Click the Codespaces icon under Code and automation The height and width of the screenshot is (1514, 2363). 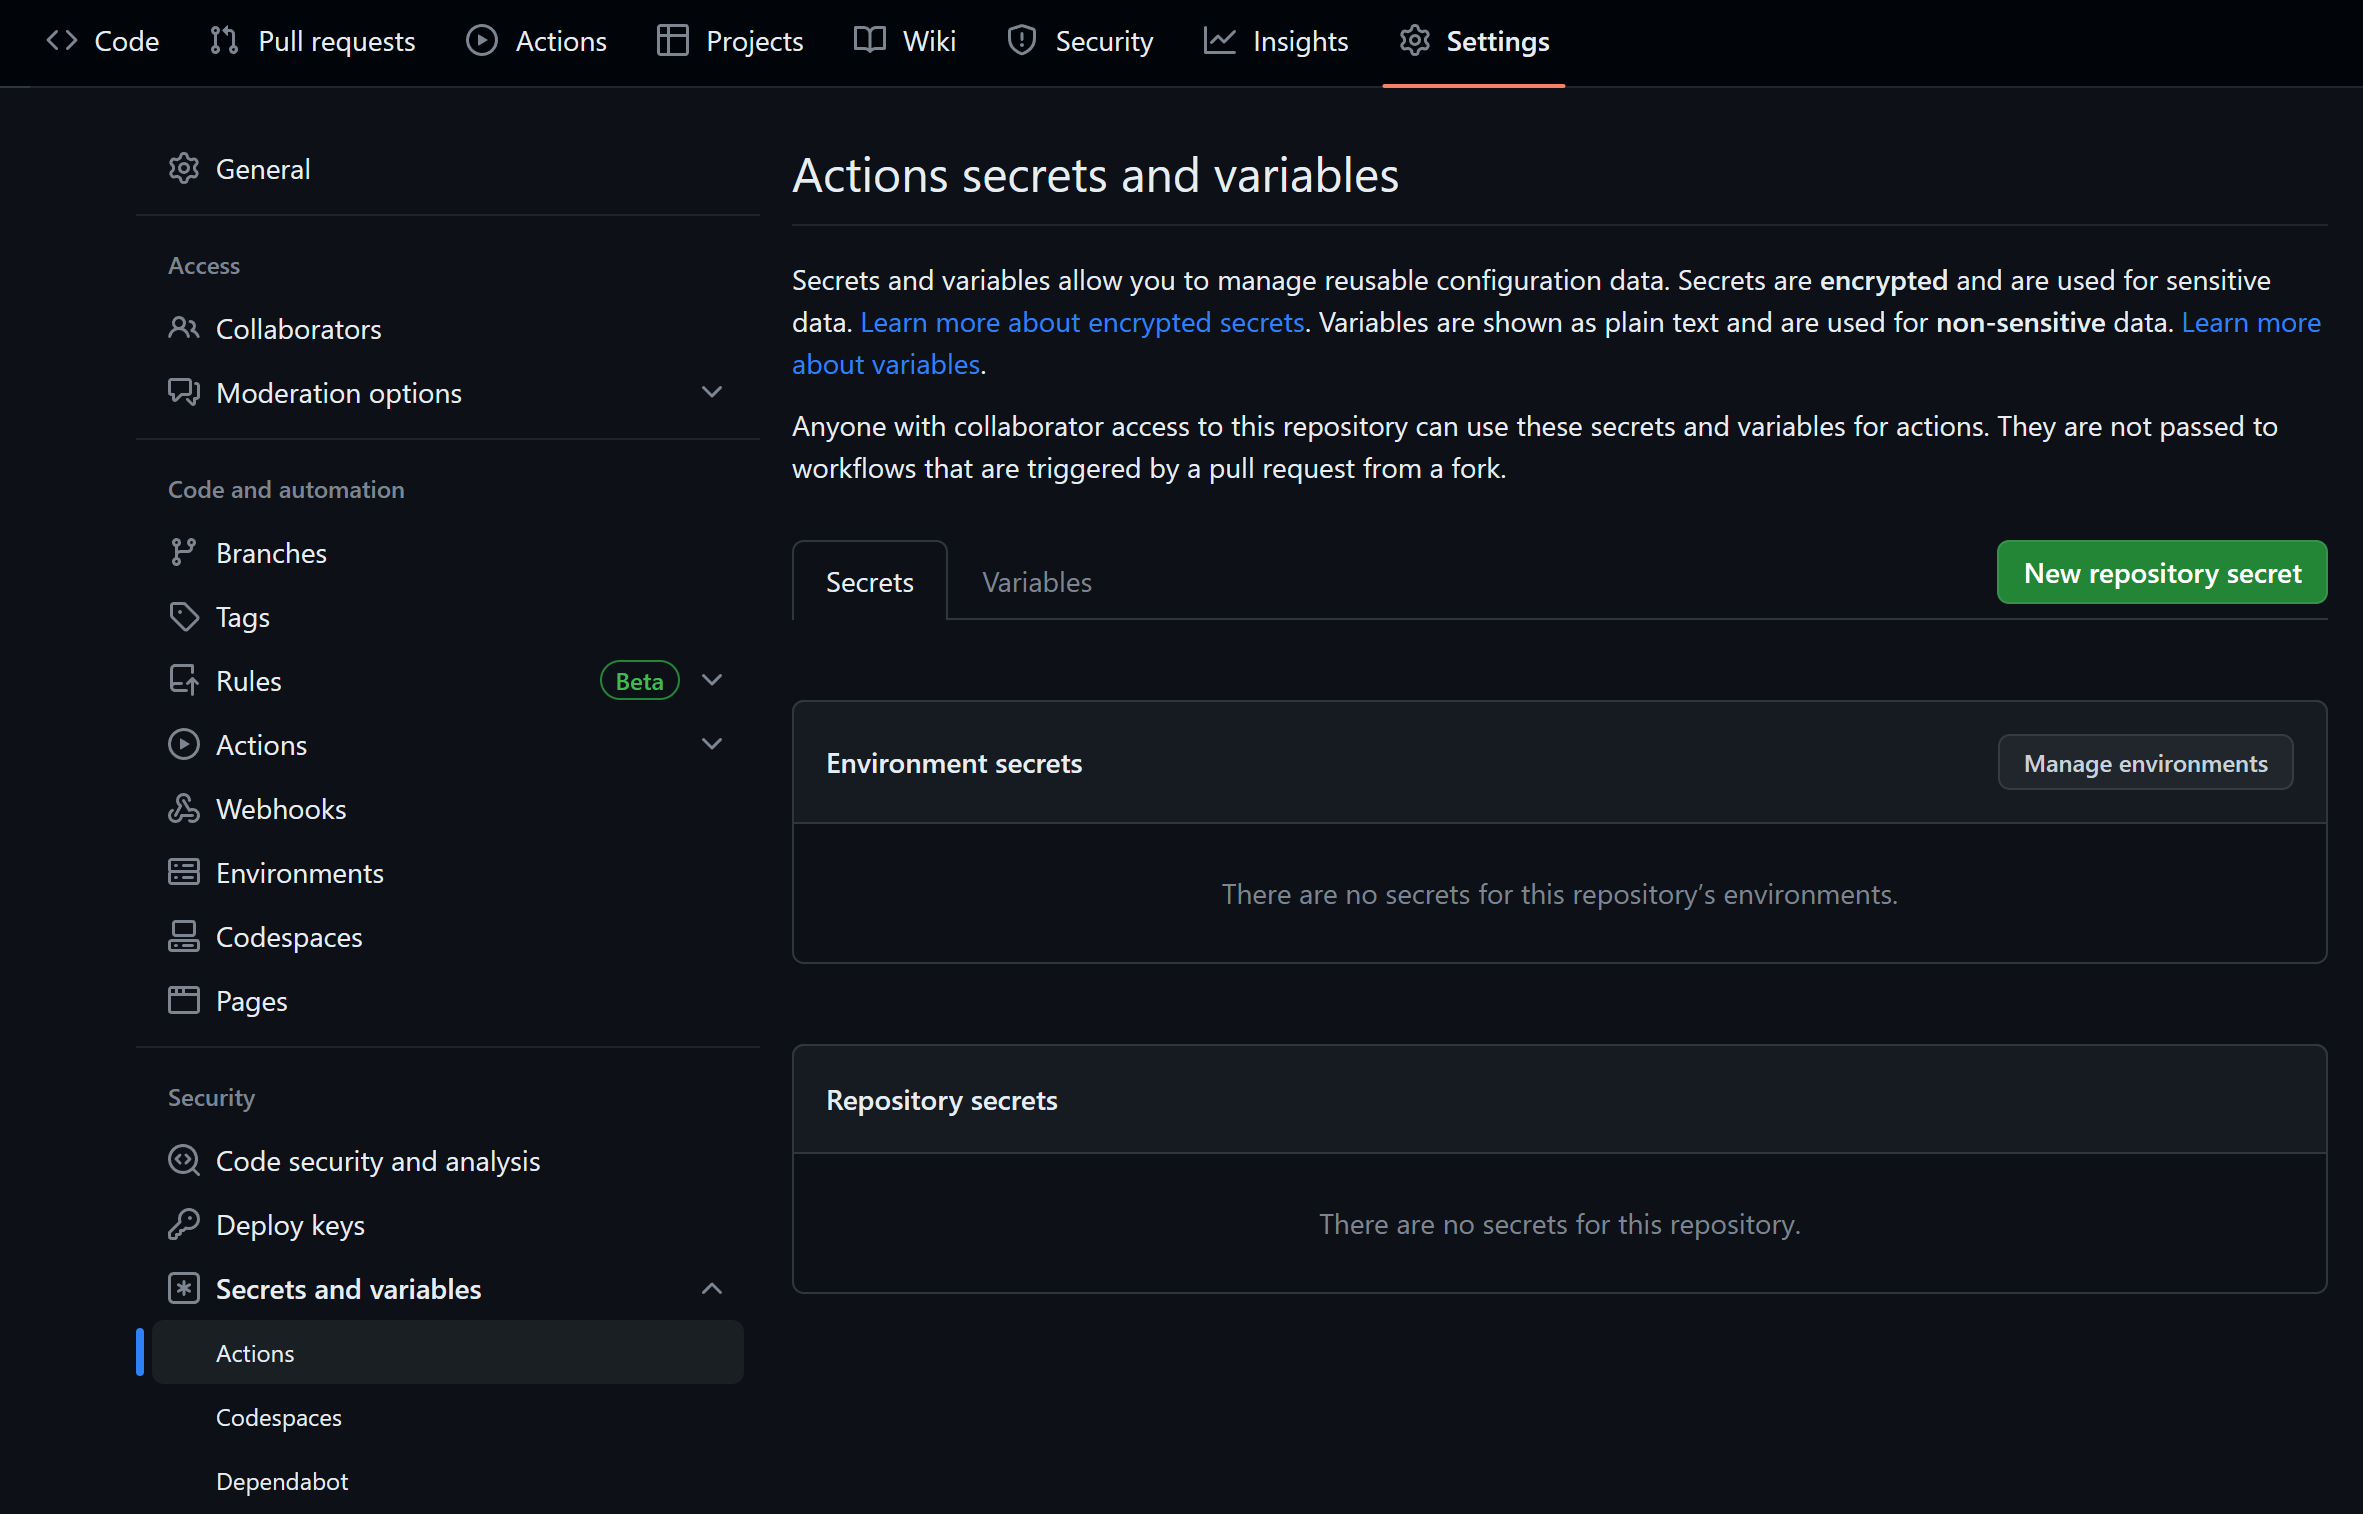(x=183, y=937)
